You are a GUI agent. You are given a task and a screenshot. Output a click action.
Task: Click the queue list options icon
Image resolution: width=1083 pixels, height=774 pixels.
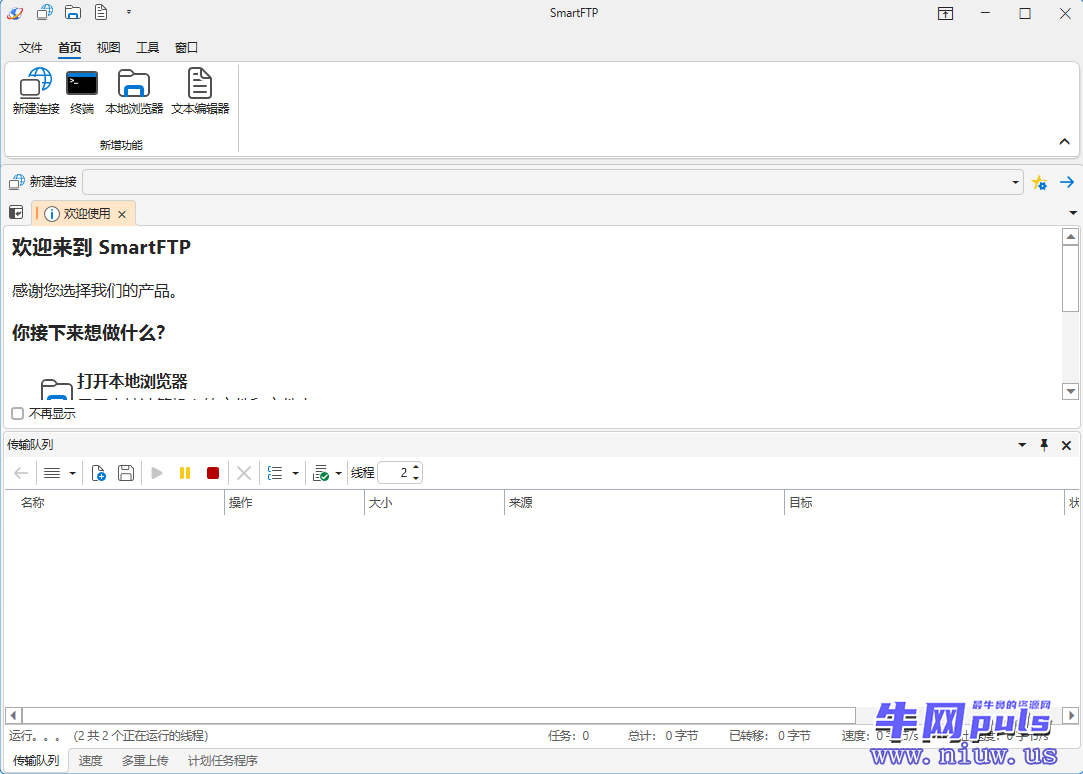275,473
